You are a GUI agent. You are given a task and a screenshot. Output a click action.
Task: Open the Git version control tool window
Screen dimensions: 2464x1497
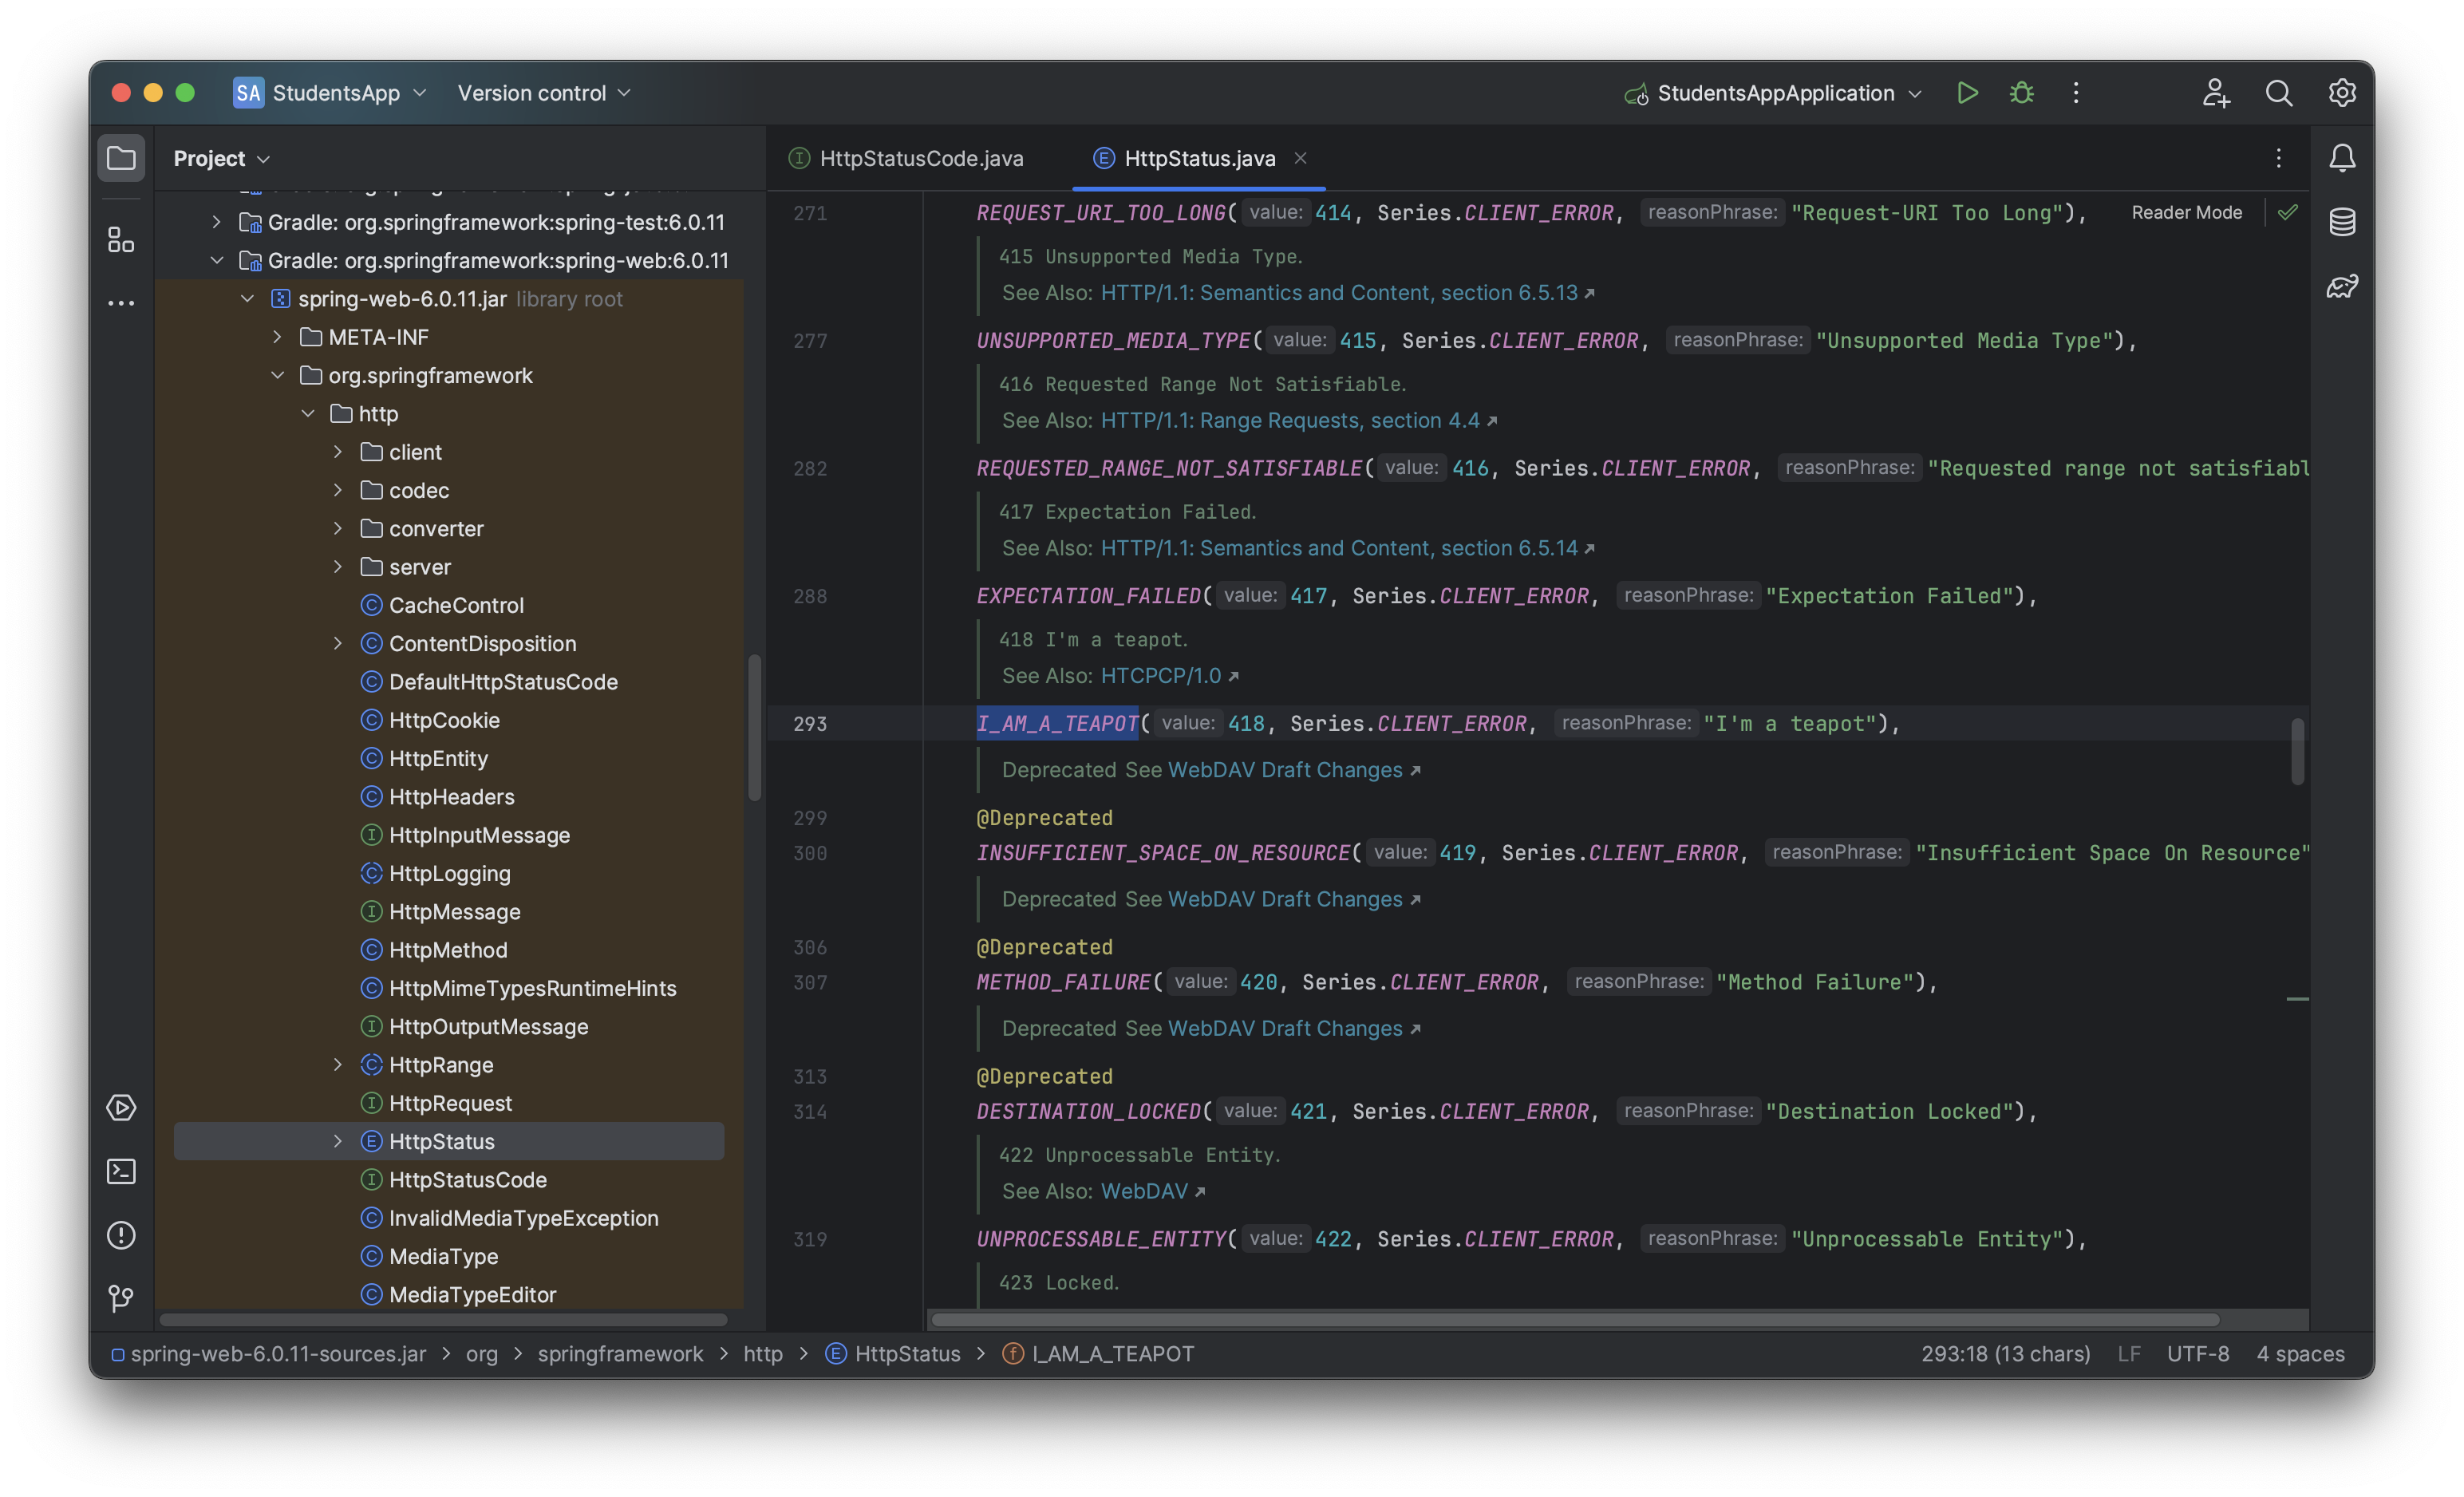pyautogui.click(x=121, y=1299)
